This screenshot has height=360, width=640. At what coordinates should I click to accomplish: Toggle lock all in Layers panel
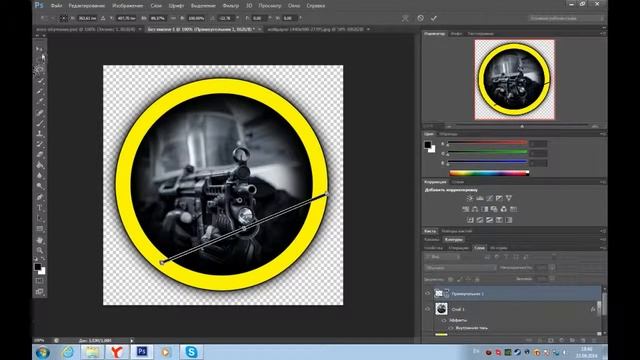[477, 279]
